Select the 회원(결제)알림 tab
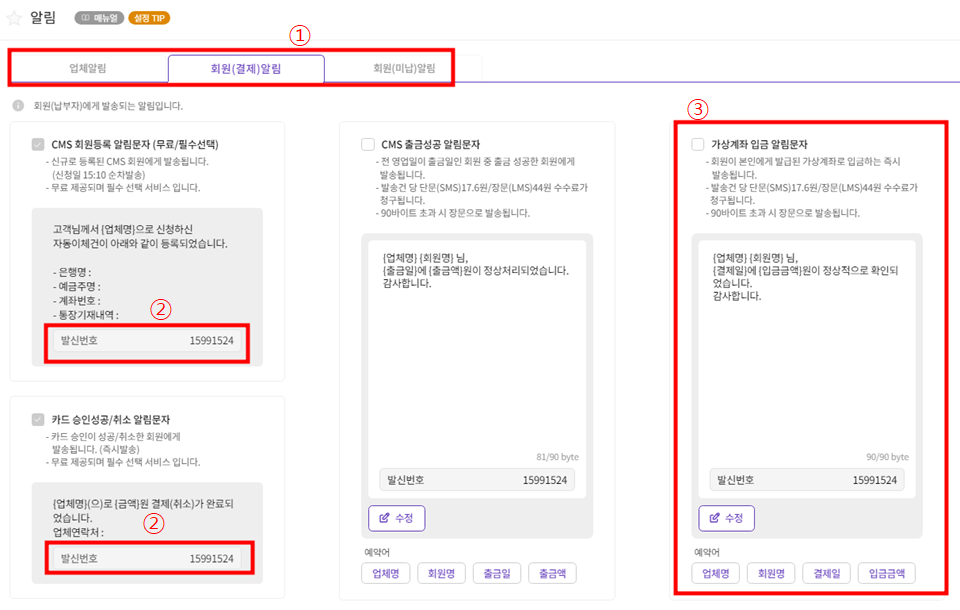The width and height of the screenshot is (960, 610). tap(246, 69)
